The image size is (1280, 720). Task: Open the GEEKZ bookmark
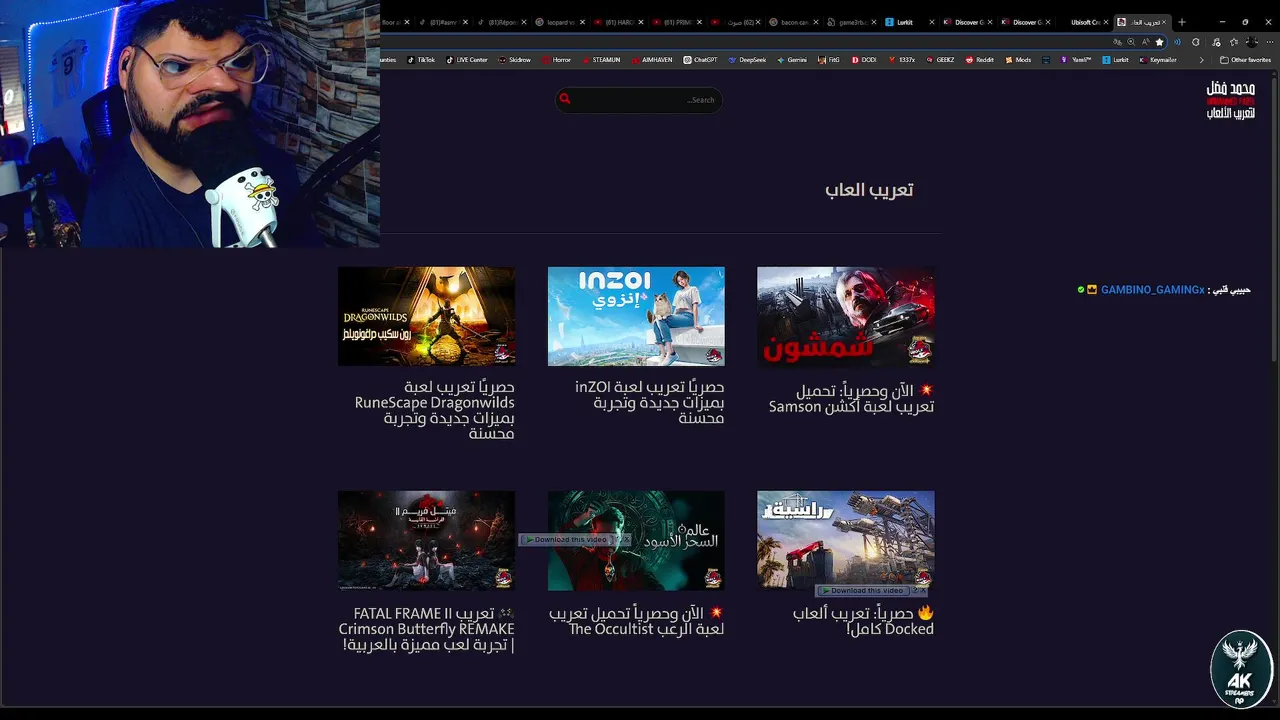coord(940,60)
